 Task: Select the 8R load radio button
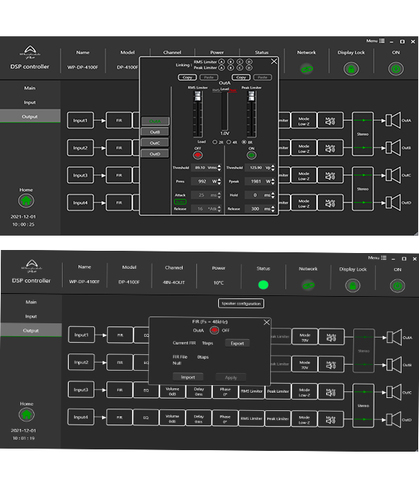tap(244, 142)
